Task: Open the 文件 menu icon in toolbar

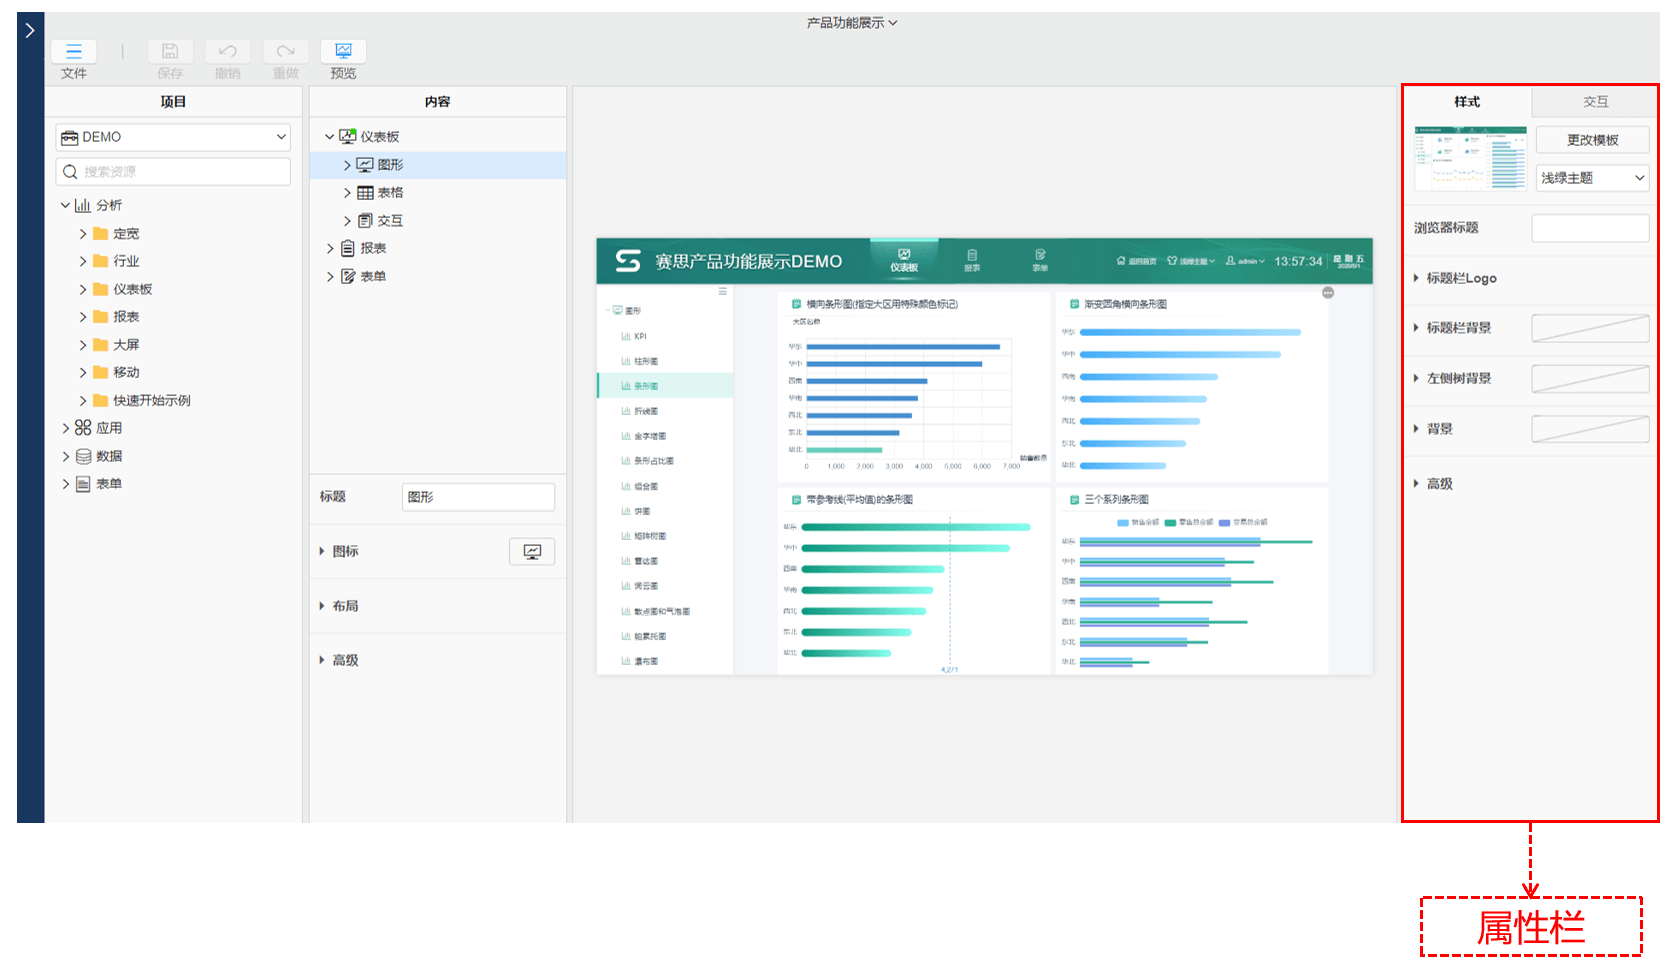Action: [74, 52]
